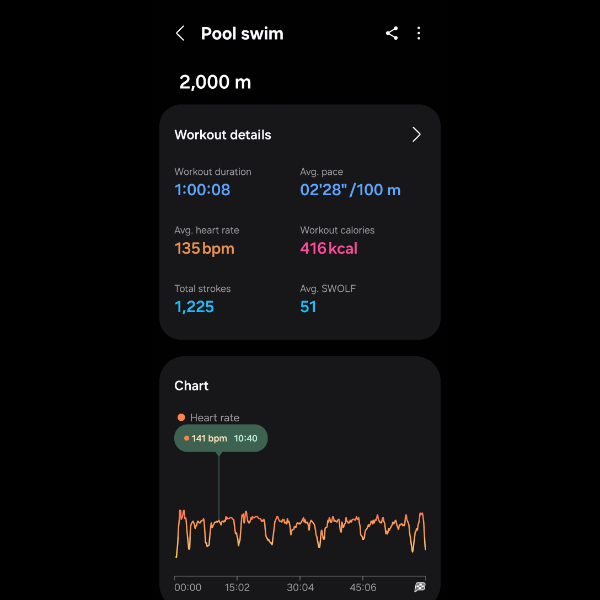Screen dimensions: 600x600
Task: Tap the Pool swim page title
Action: pos(242,33)
